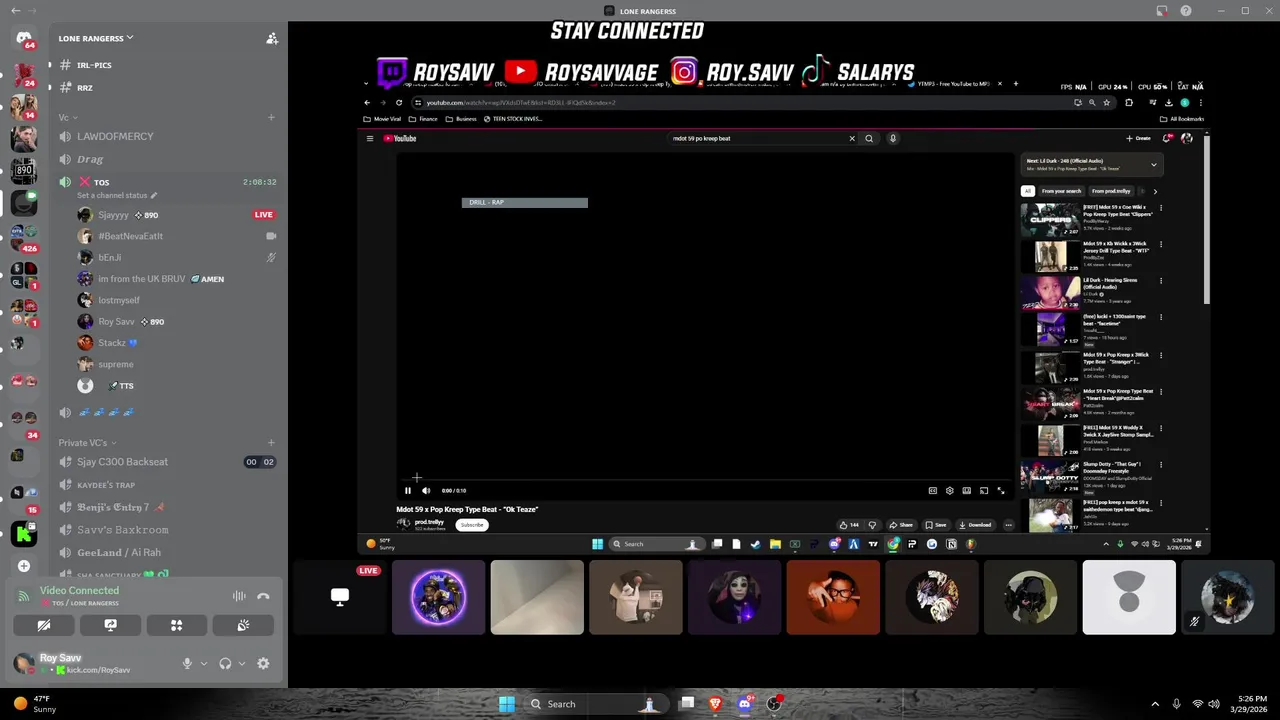Create a channel in Private VC's category

(271, 442)
